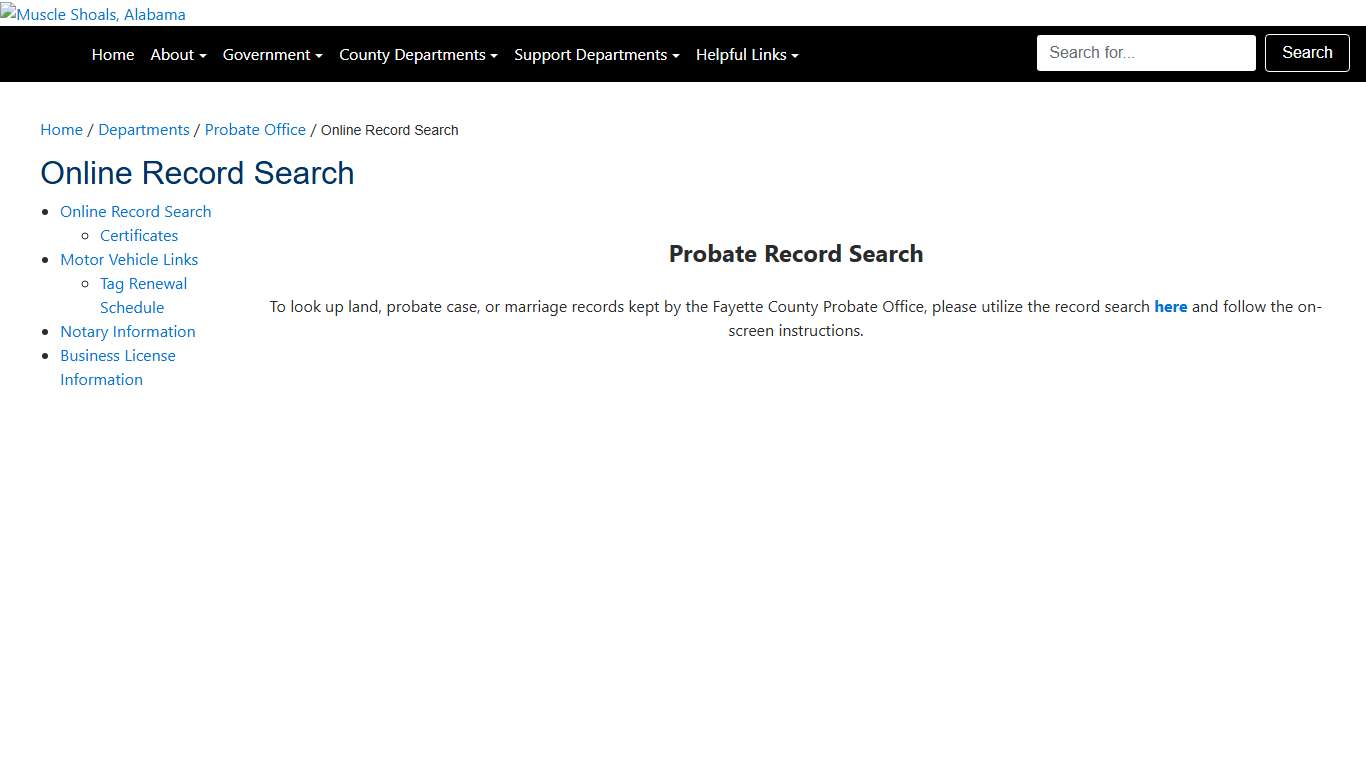Viewport: 1366px width, 768px height.
Task: Select Home in the navigation bar
Action: tap(112, 54)
